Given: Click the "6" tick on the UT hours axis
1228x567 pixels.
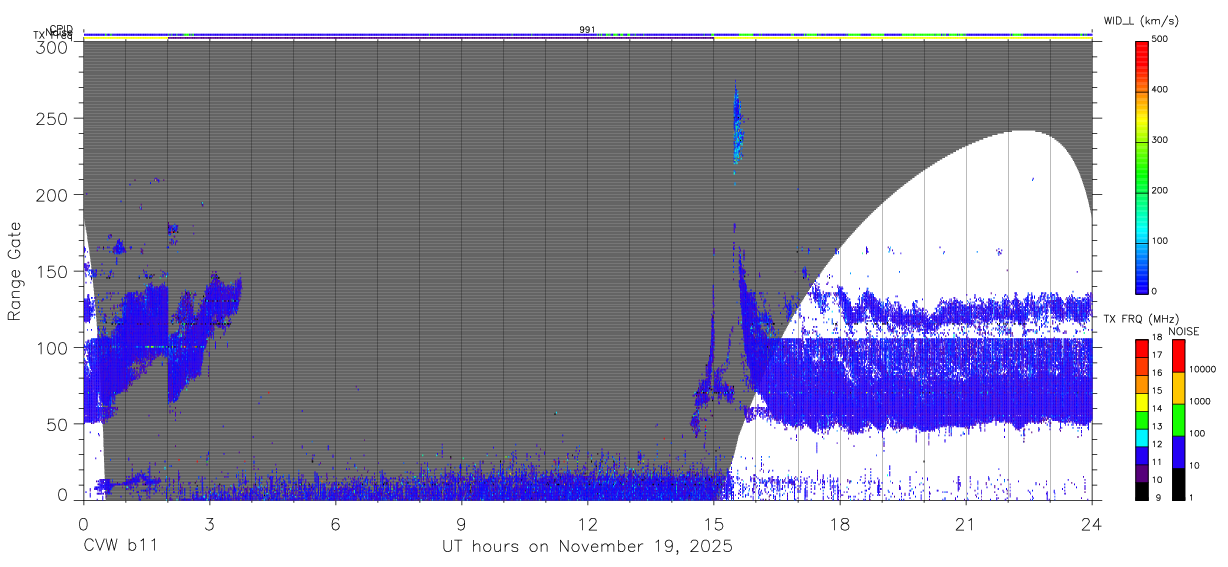Looking at the screenshot, I should (335, 523).
